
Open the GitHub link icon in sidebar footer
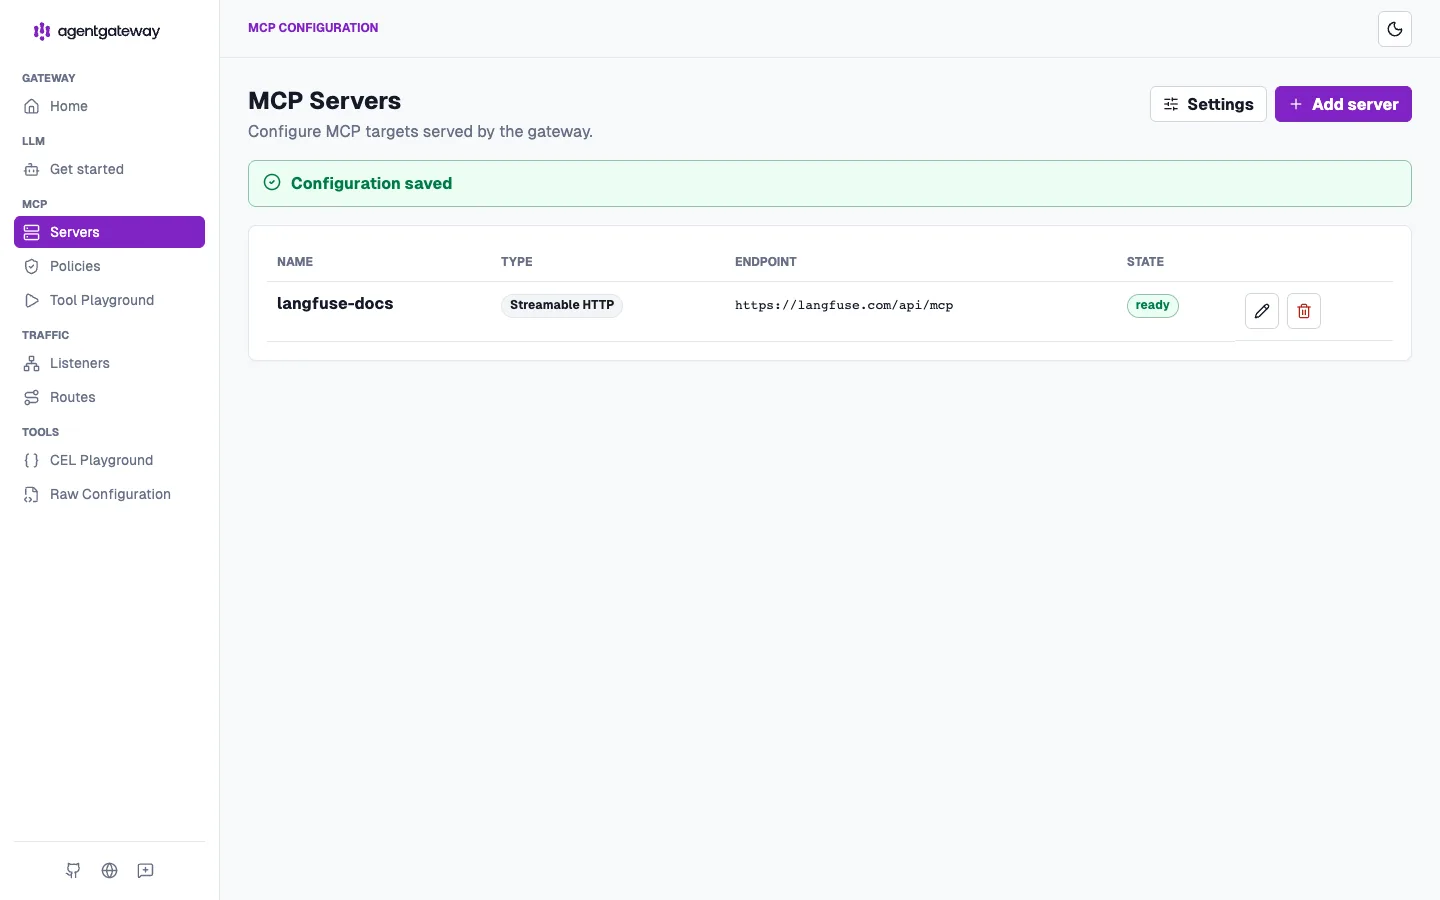(x=73, y=871)
